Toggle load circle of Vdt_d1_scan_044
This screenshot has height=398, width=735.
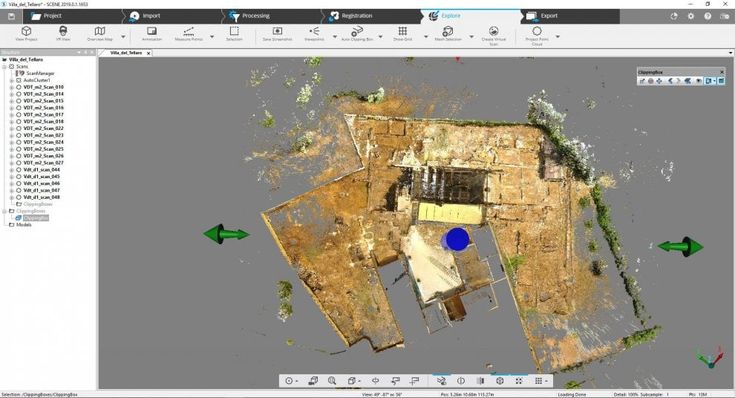tap(19, 170)
